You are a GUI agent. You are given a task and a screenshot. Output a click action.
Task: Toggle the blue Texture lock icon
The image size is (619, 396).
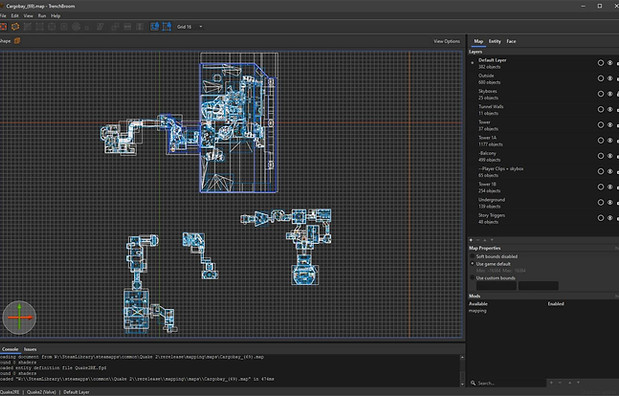(154, 26)
